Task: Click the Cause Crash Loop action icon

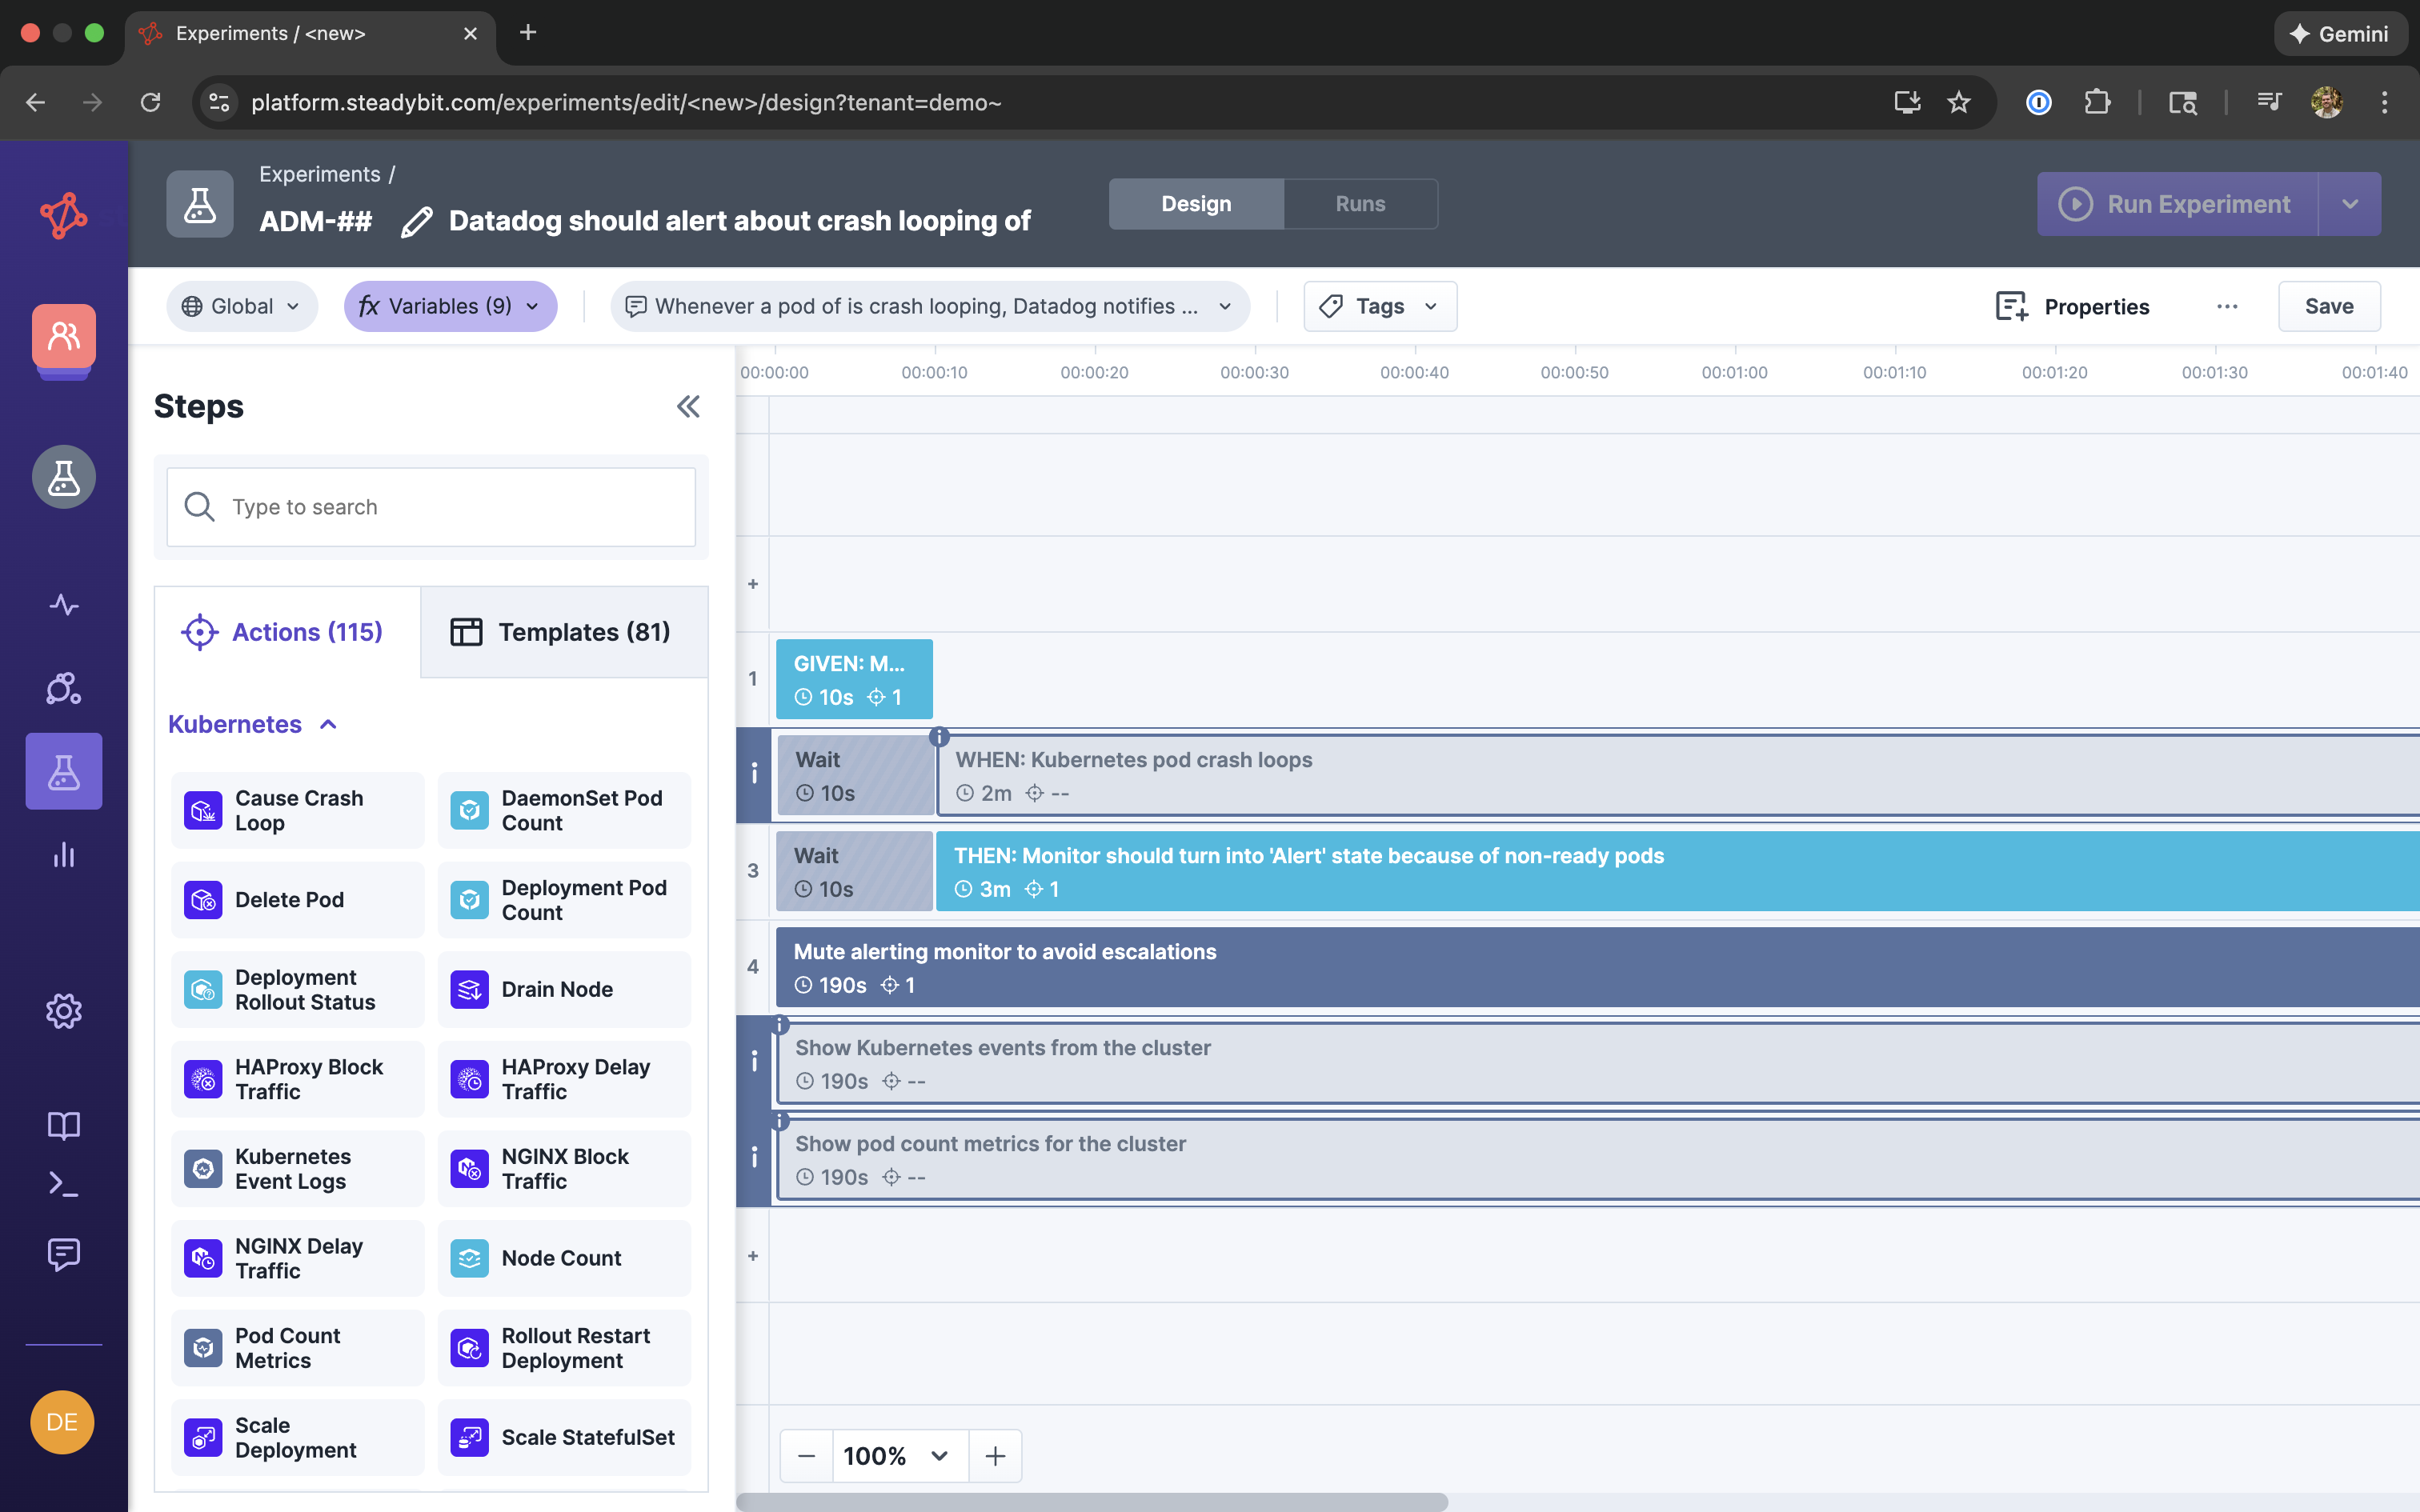Action: (x=203, y=810)
